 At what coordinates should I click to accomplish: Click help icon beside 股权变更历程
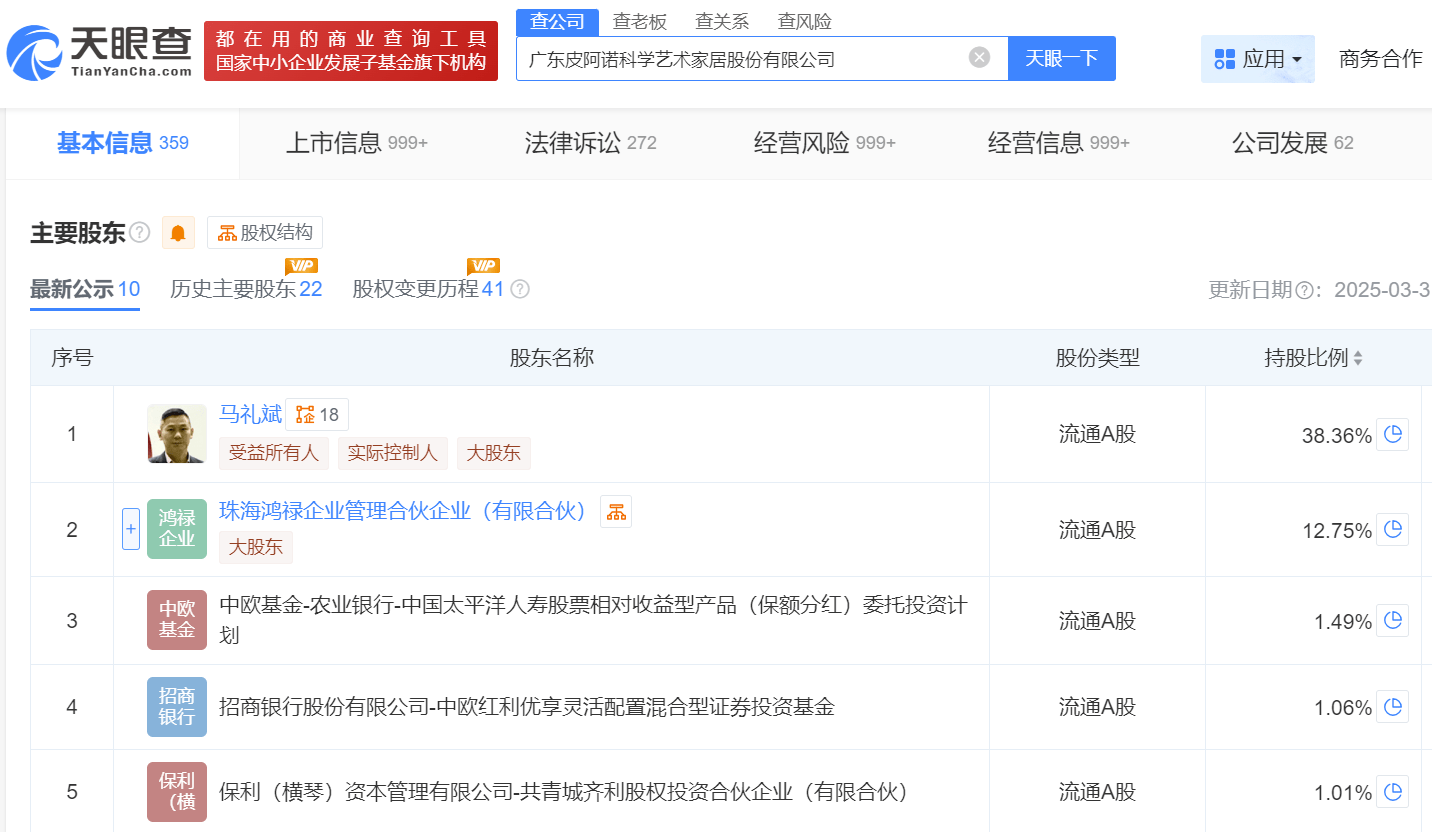[x=520, y=289]
